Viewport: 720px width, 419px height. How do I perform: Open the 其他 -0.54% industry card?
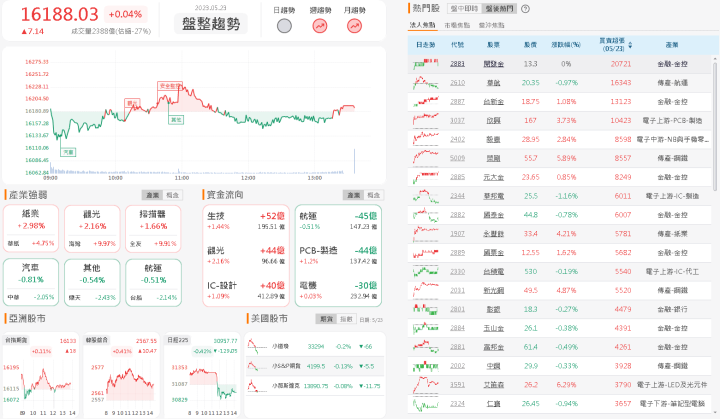[x=92, y=283]
